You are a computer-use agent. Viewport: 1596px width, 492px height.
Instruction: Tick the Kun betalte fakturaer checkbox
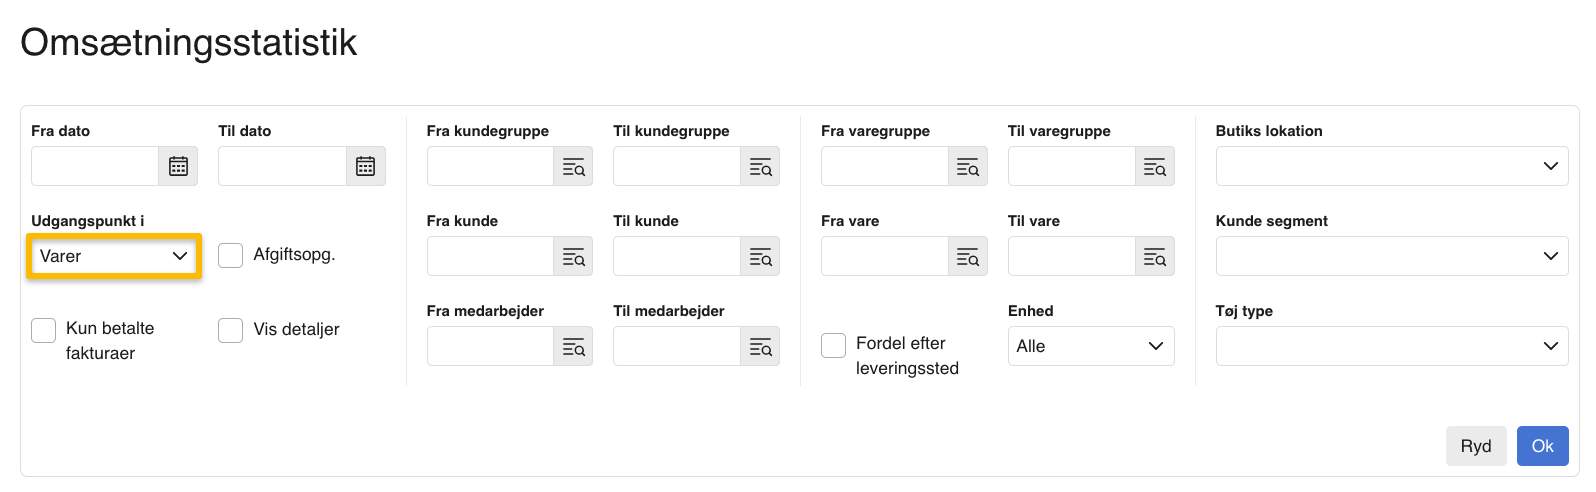point(43,330)
